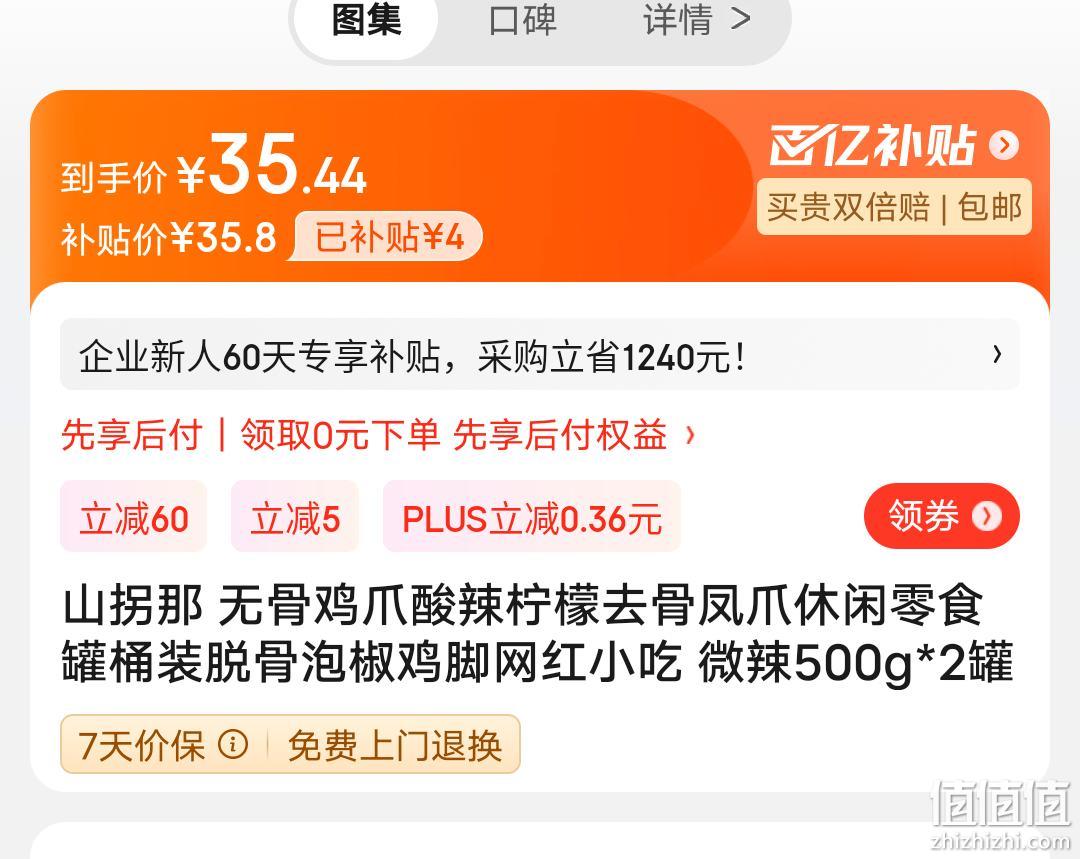
Task: Tap the circled arrow beside 百亿补贴
Action: point(1004,145)
